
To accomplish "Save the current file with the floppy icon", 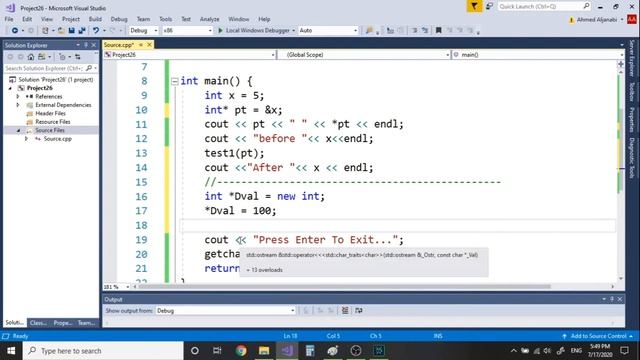I will tap(71, 31).
